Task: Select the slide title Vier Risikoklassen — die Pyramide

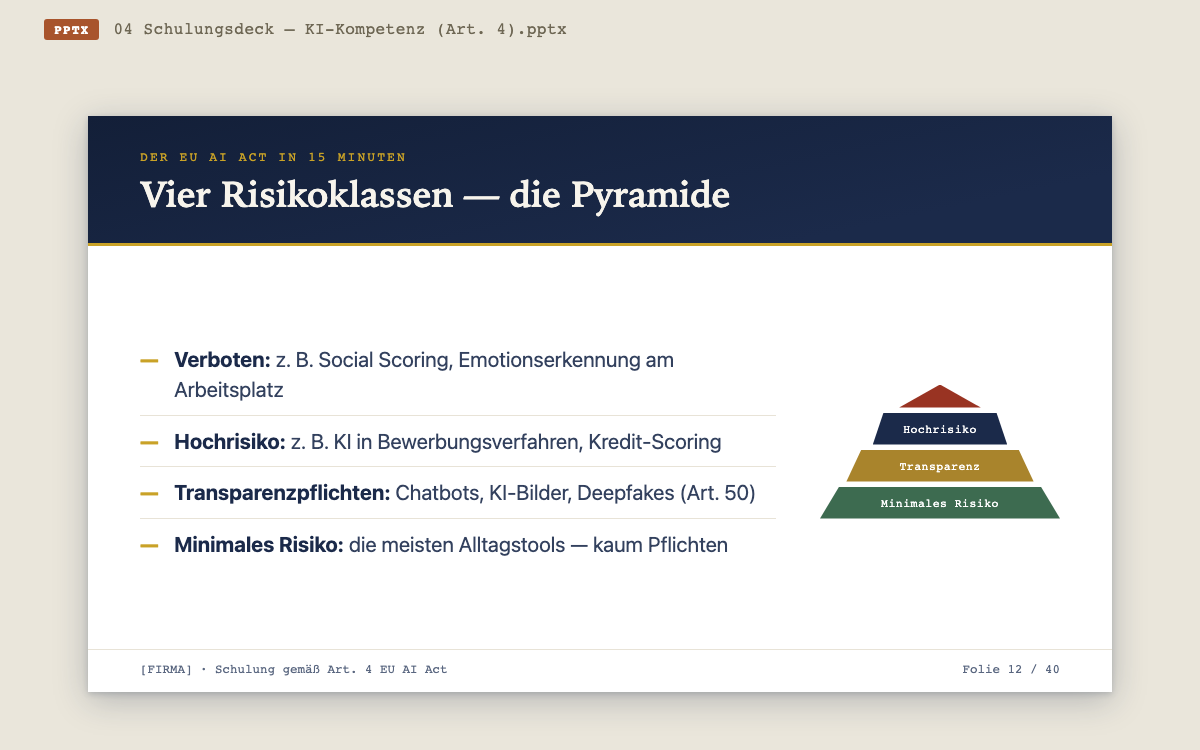Action: click(x=435, y=194)
